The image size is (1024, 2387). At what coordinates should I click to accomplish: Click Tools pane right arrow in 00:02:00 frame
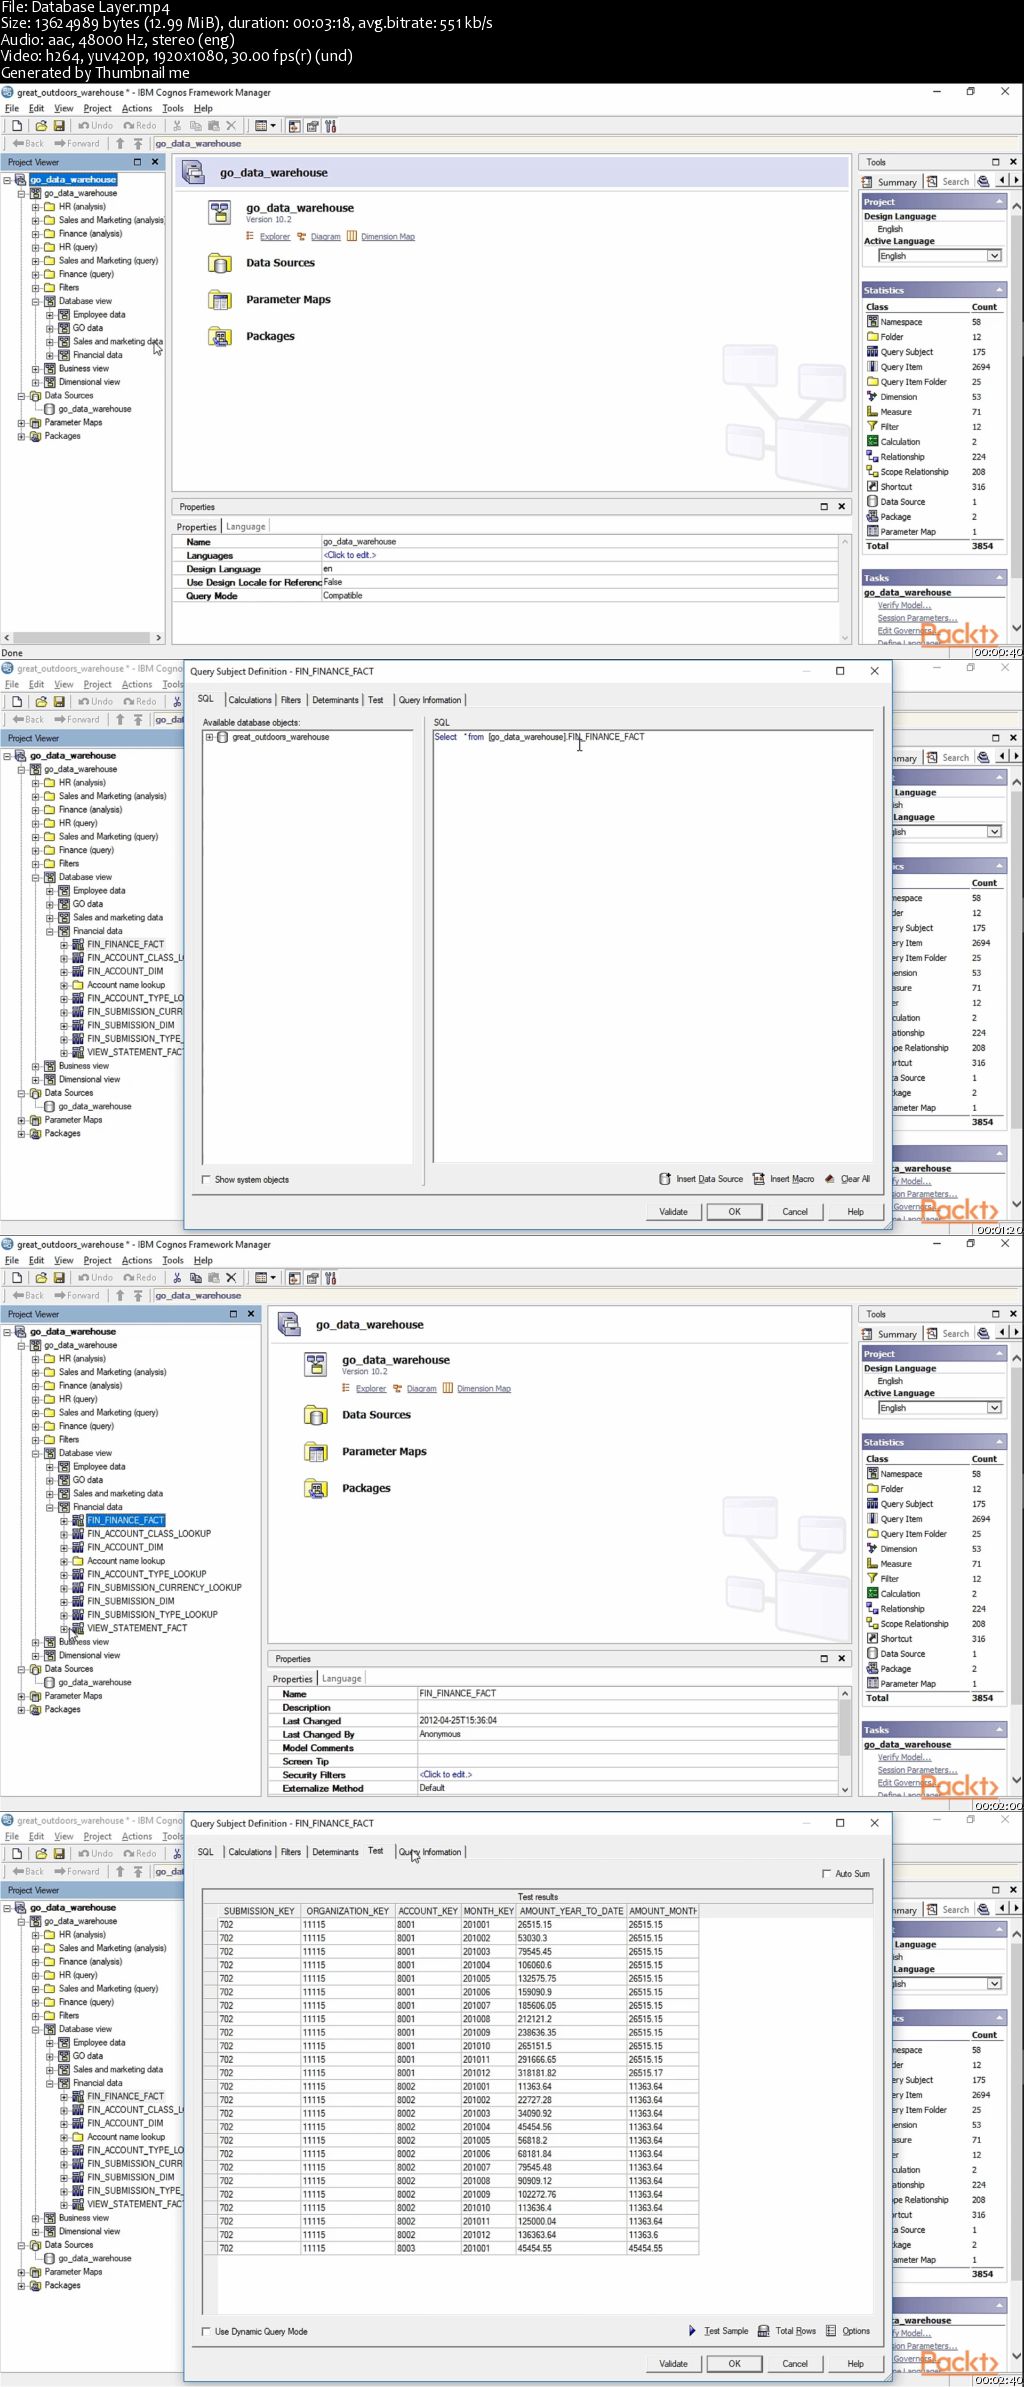coord(1016,1333)
